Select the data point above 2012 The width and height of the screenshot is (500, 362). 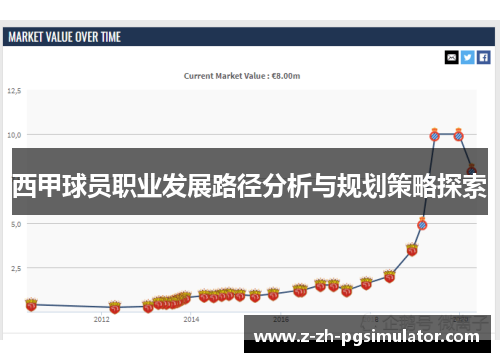(115, 307)
